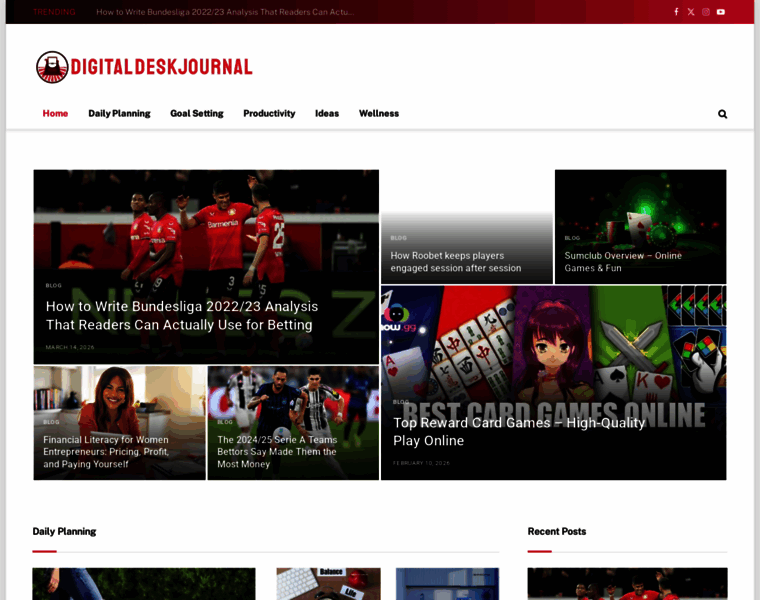Click the Digital Desk Journal logo
This screenshot has width=760, height=600.
click(144, 67)
